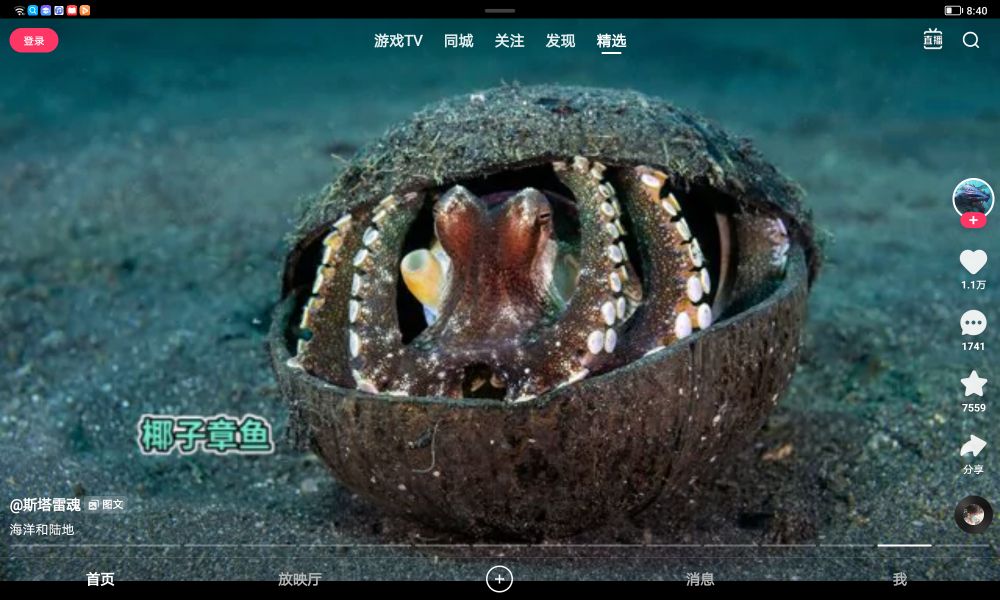Jump to the highlighted photo progress segment
1000x600 pixels.
pos(904,545)
